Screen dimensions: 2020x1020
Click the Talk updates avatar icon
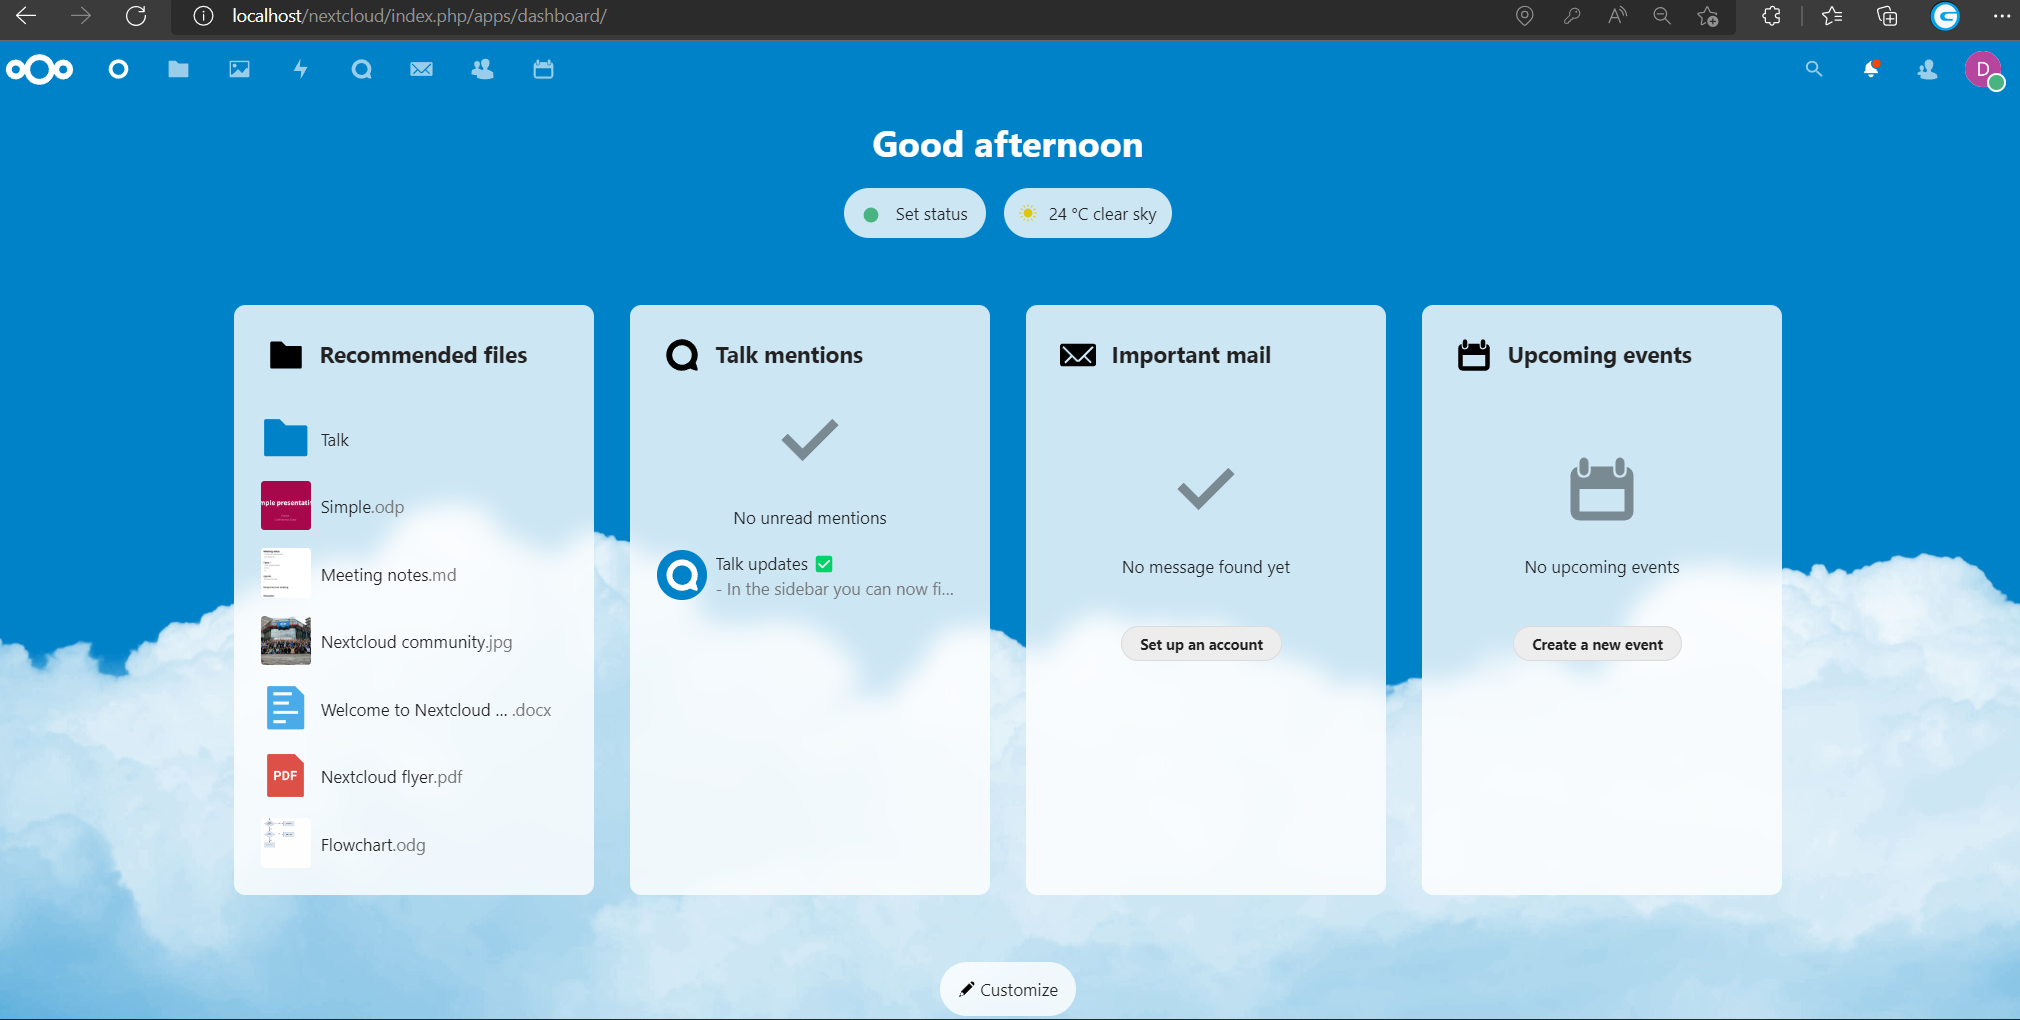point(682,575)
